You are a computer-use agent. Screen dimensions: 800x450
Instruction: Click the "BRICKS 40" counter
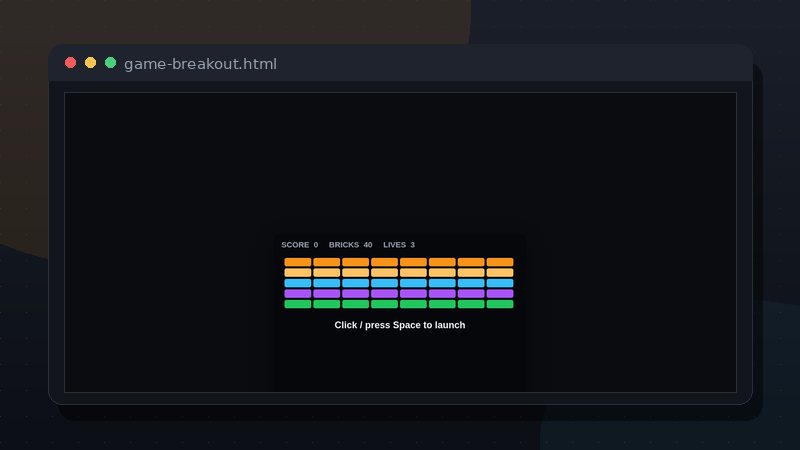[351, 245]
